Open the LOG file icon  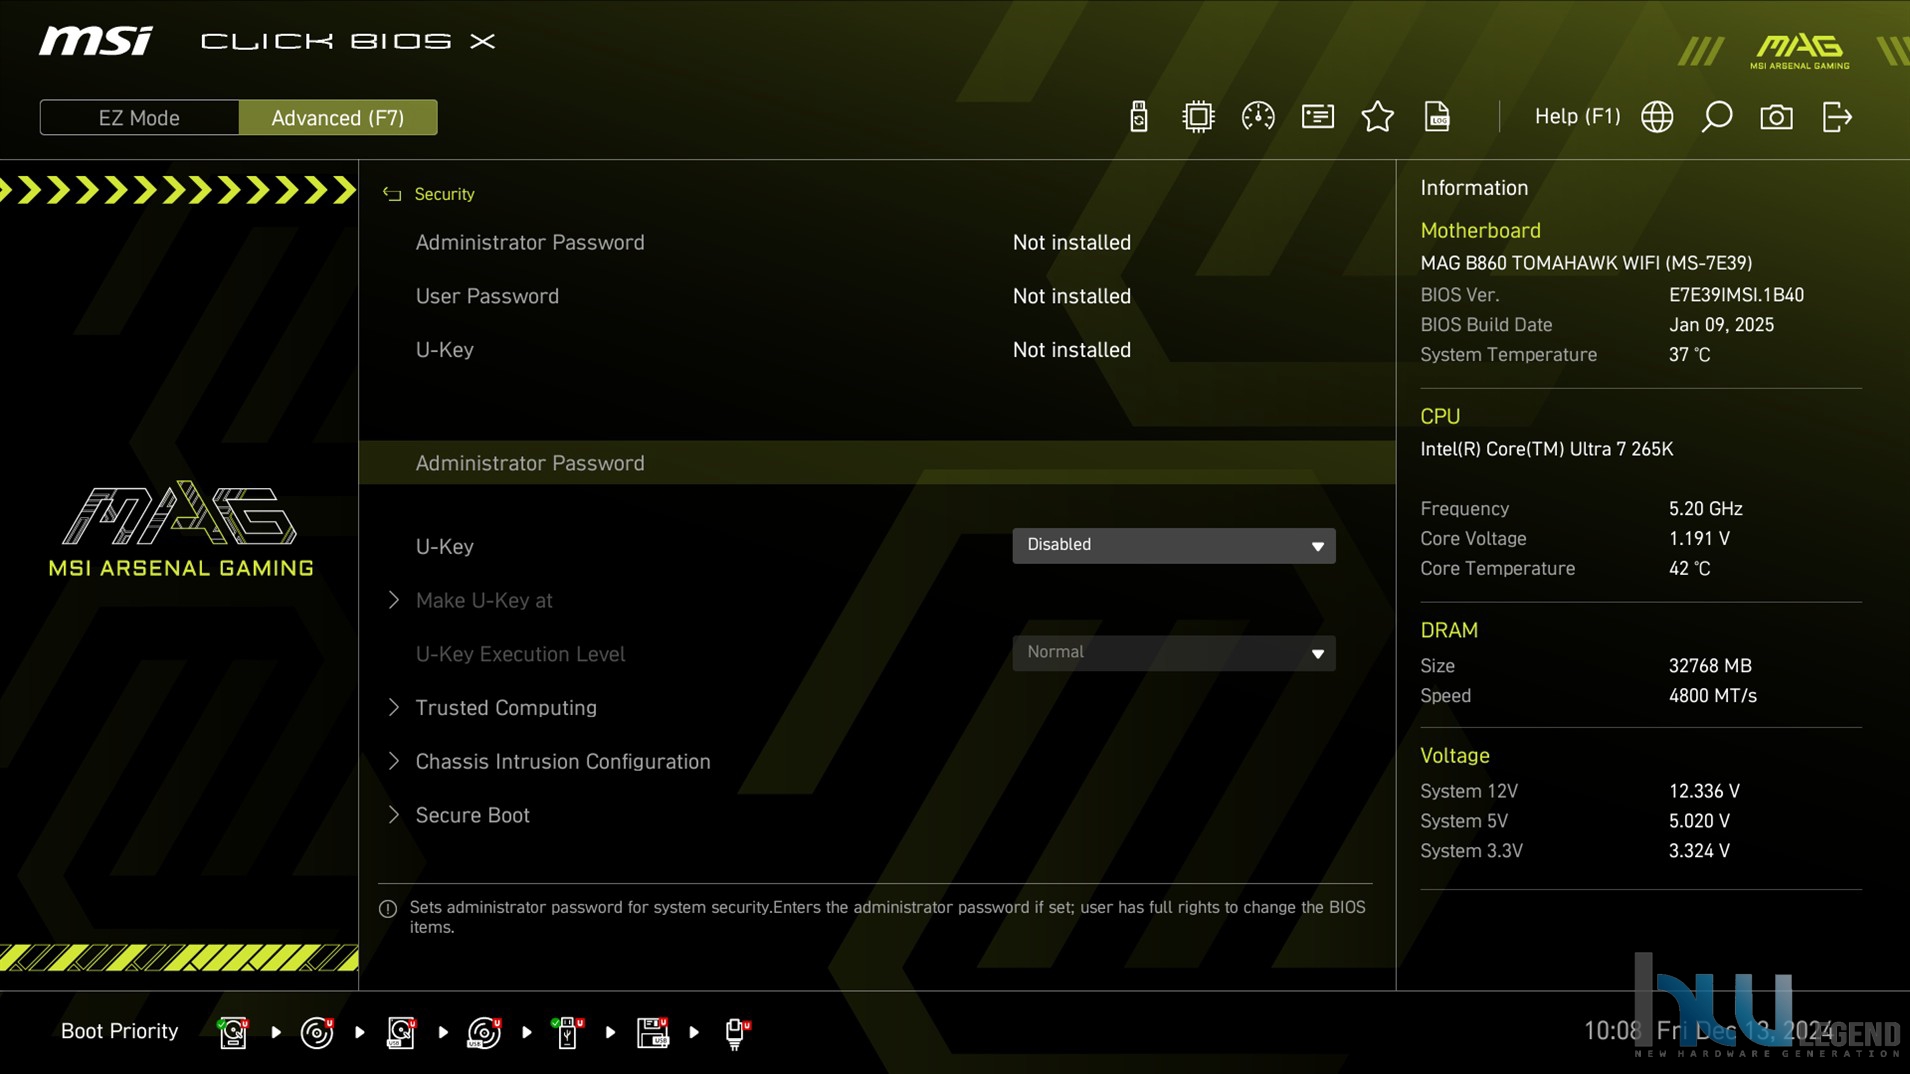(1437, 117)
